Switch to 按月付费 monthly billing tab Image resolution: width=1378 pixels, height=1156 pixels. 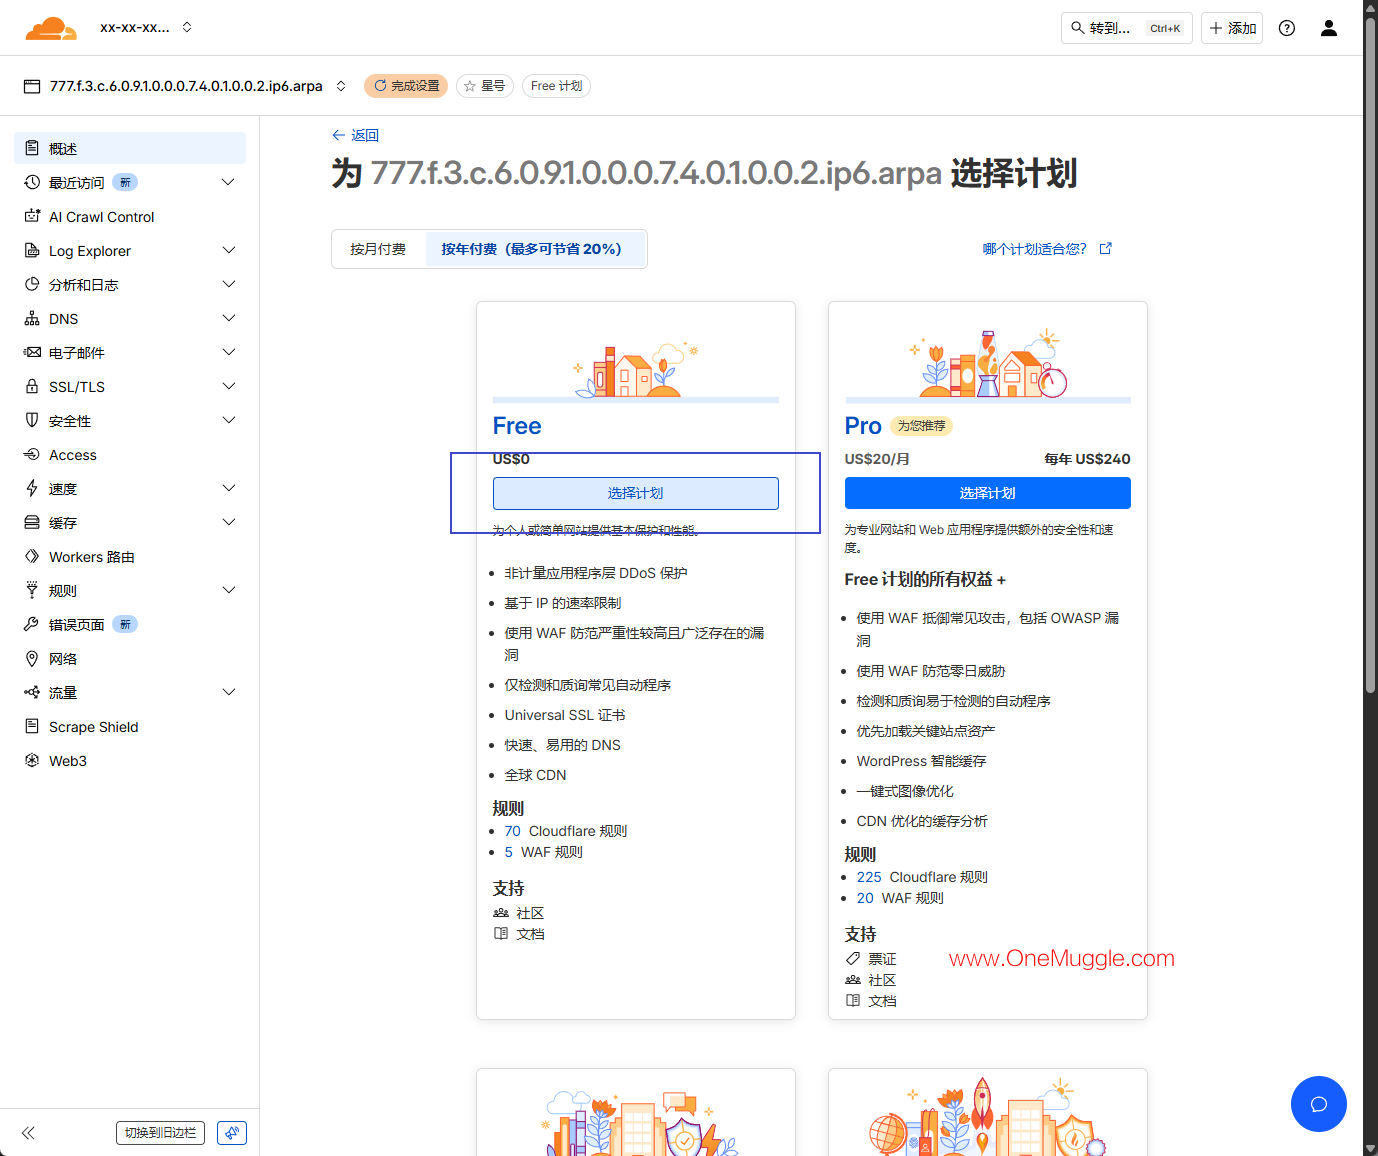click(x=378, y=249)
